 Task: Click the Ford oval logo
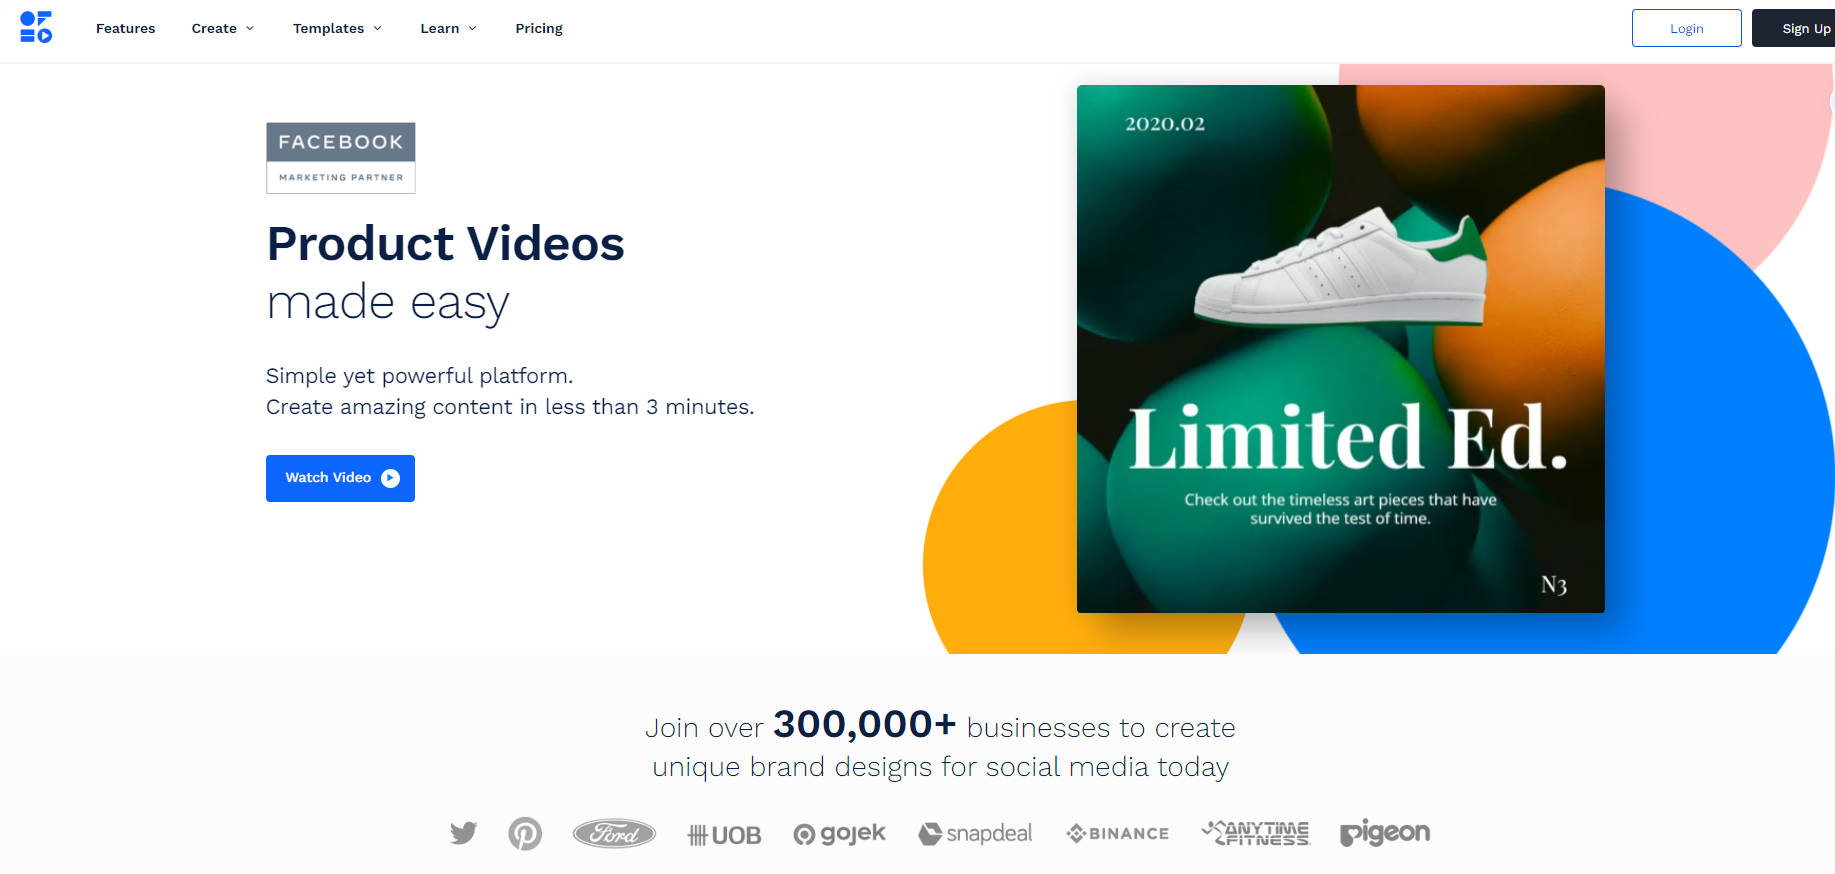pyautogui.click(x=614, y=833)
